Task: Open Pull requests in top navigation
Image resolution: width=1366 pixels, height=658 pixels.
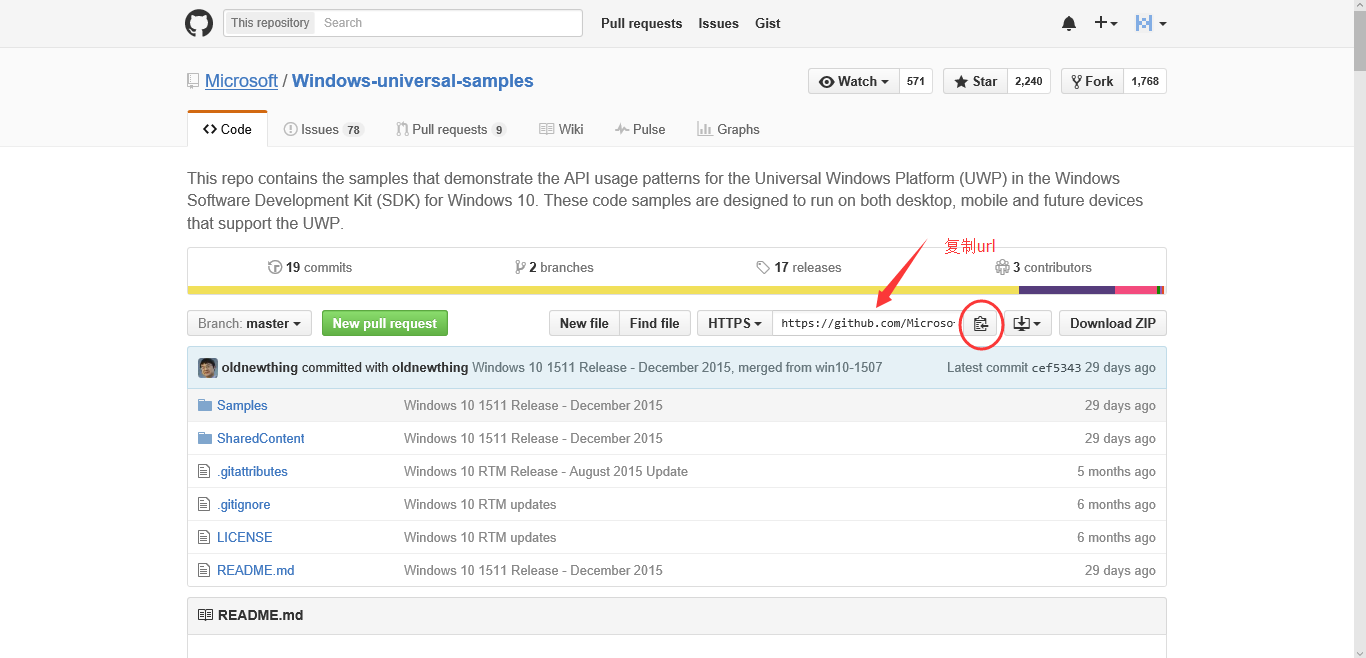Action: 641,23
